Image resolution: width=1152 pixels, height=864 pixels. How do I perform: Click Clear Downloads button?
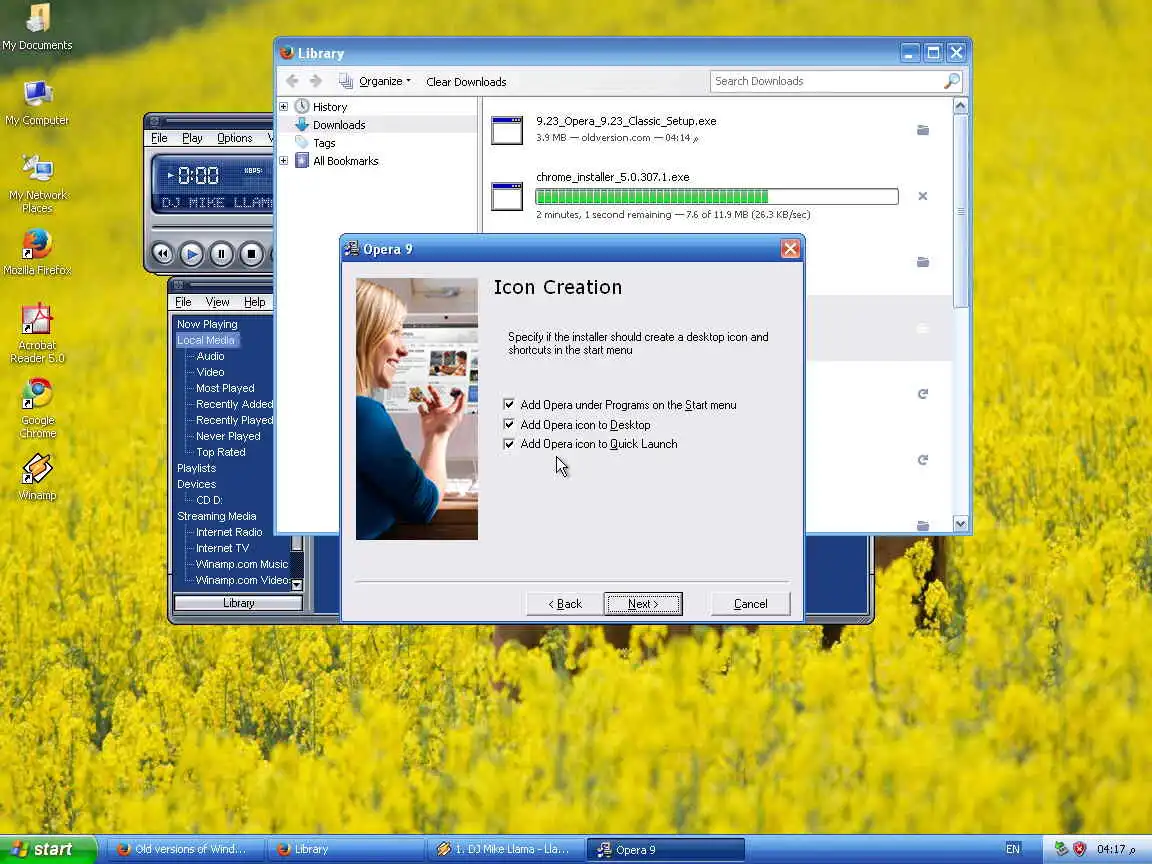pos(466,82)
